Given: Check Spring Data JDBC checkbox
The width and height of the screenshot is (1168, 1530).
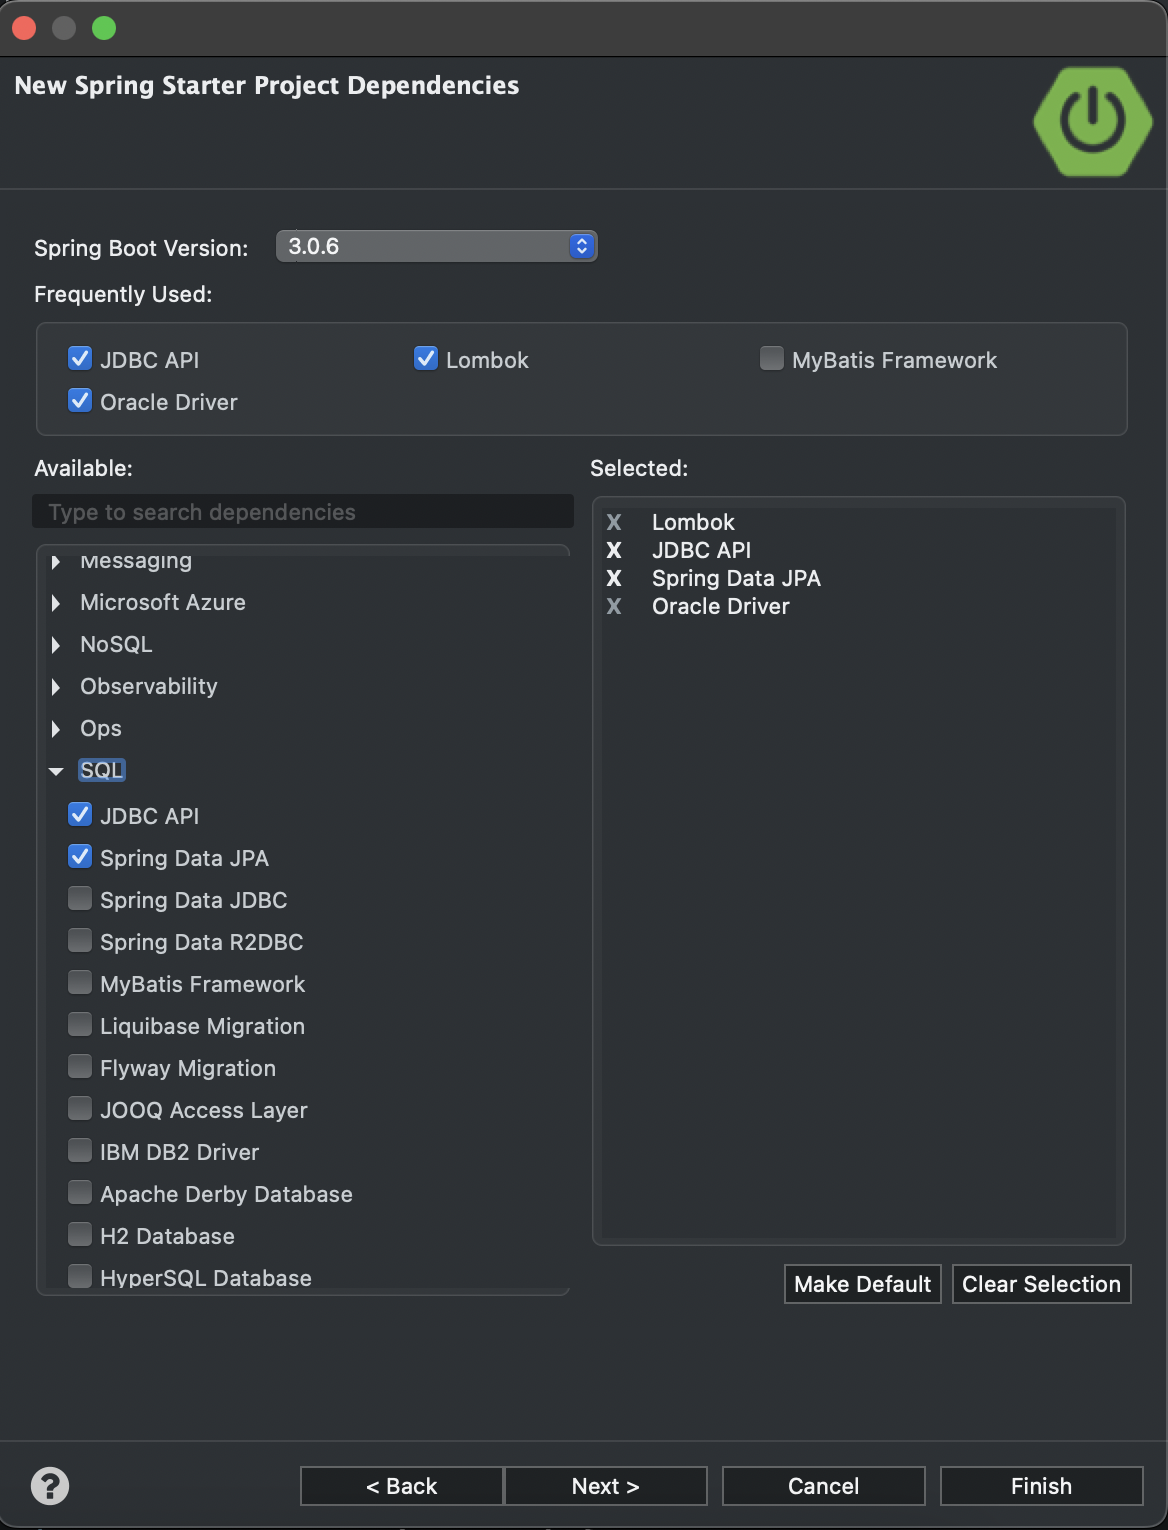Looking at the screenshot, I should point(80,898).
